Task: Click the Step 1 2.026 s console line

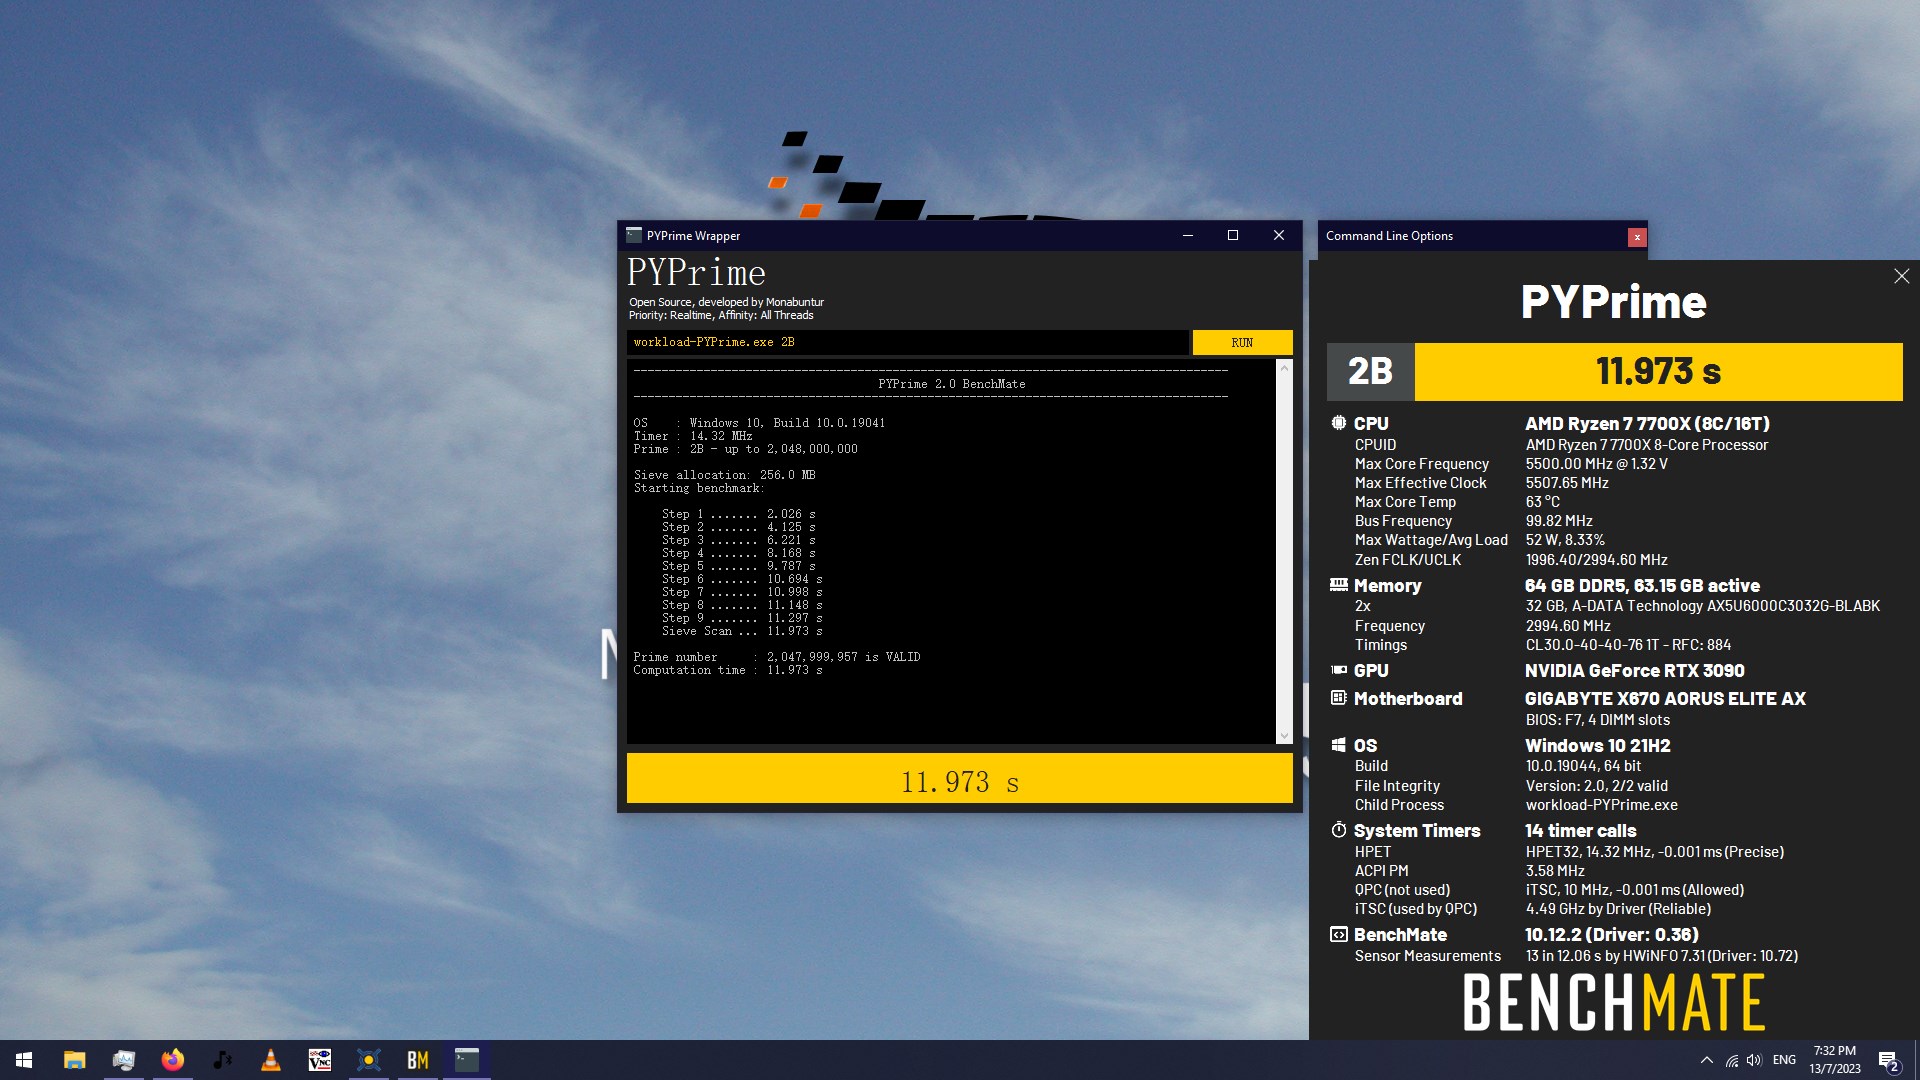Action: pyautogui.click(x=738, y=514)
